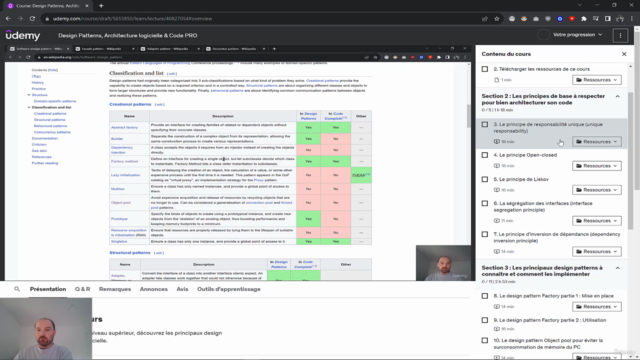640x360 pixels.
Task: Check lecture 6 ségrégation des interfaces
Action: (x=484, y=203)
